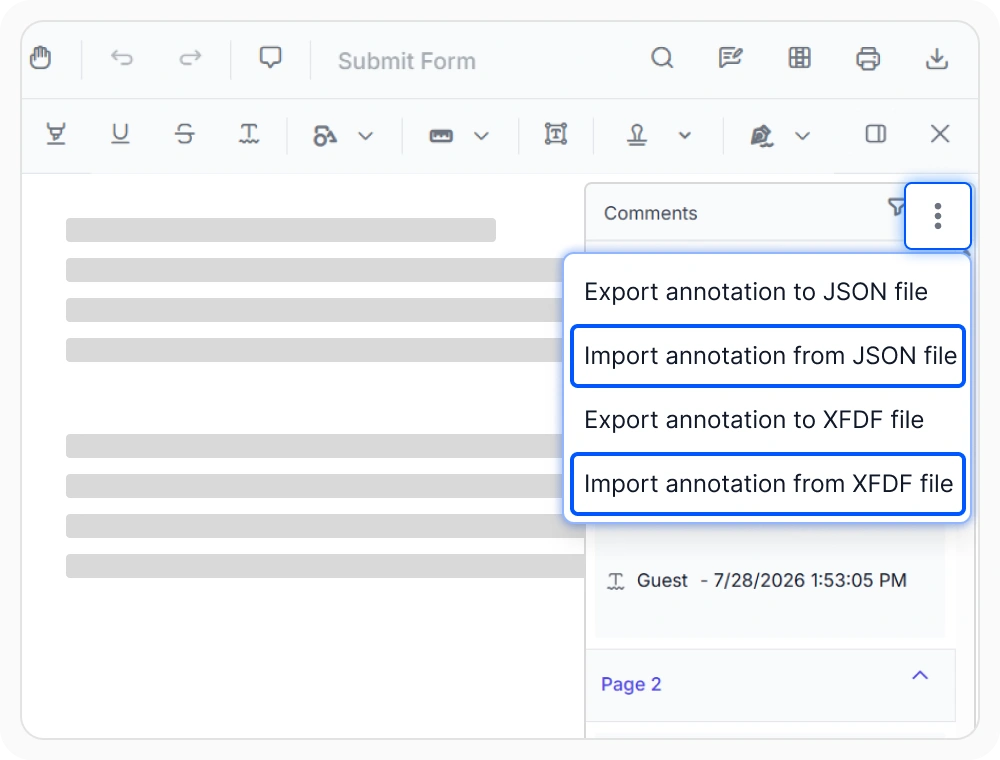This screenshot has height=760, width=1000.
Task: Toggle the annotation edit toolbar icon
Action: [x=730, y=58]
